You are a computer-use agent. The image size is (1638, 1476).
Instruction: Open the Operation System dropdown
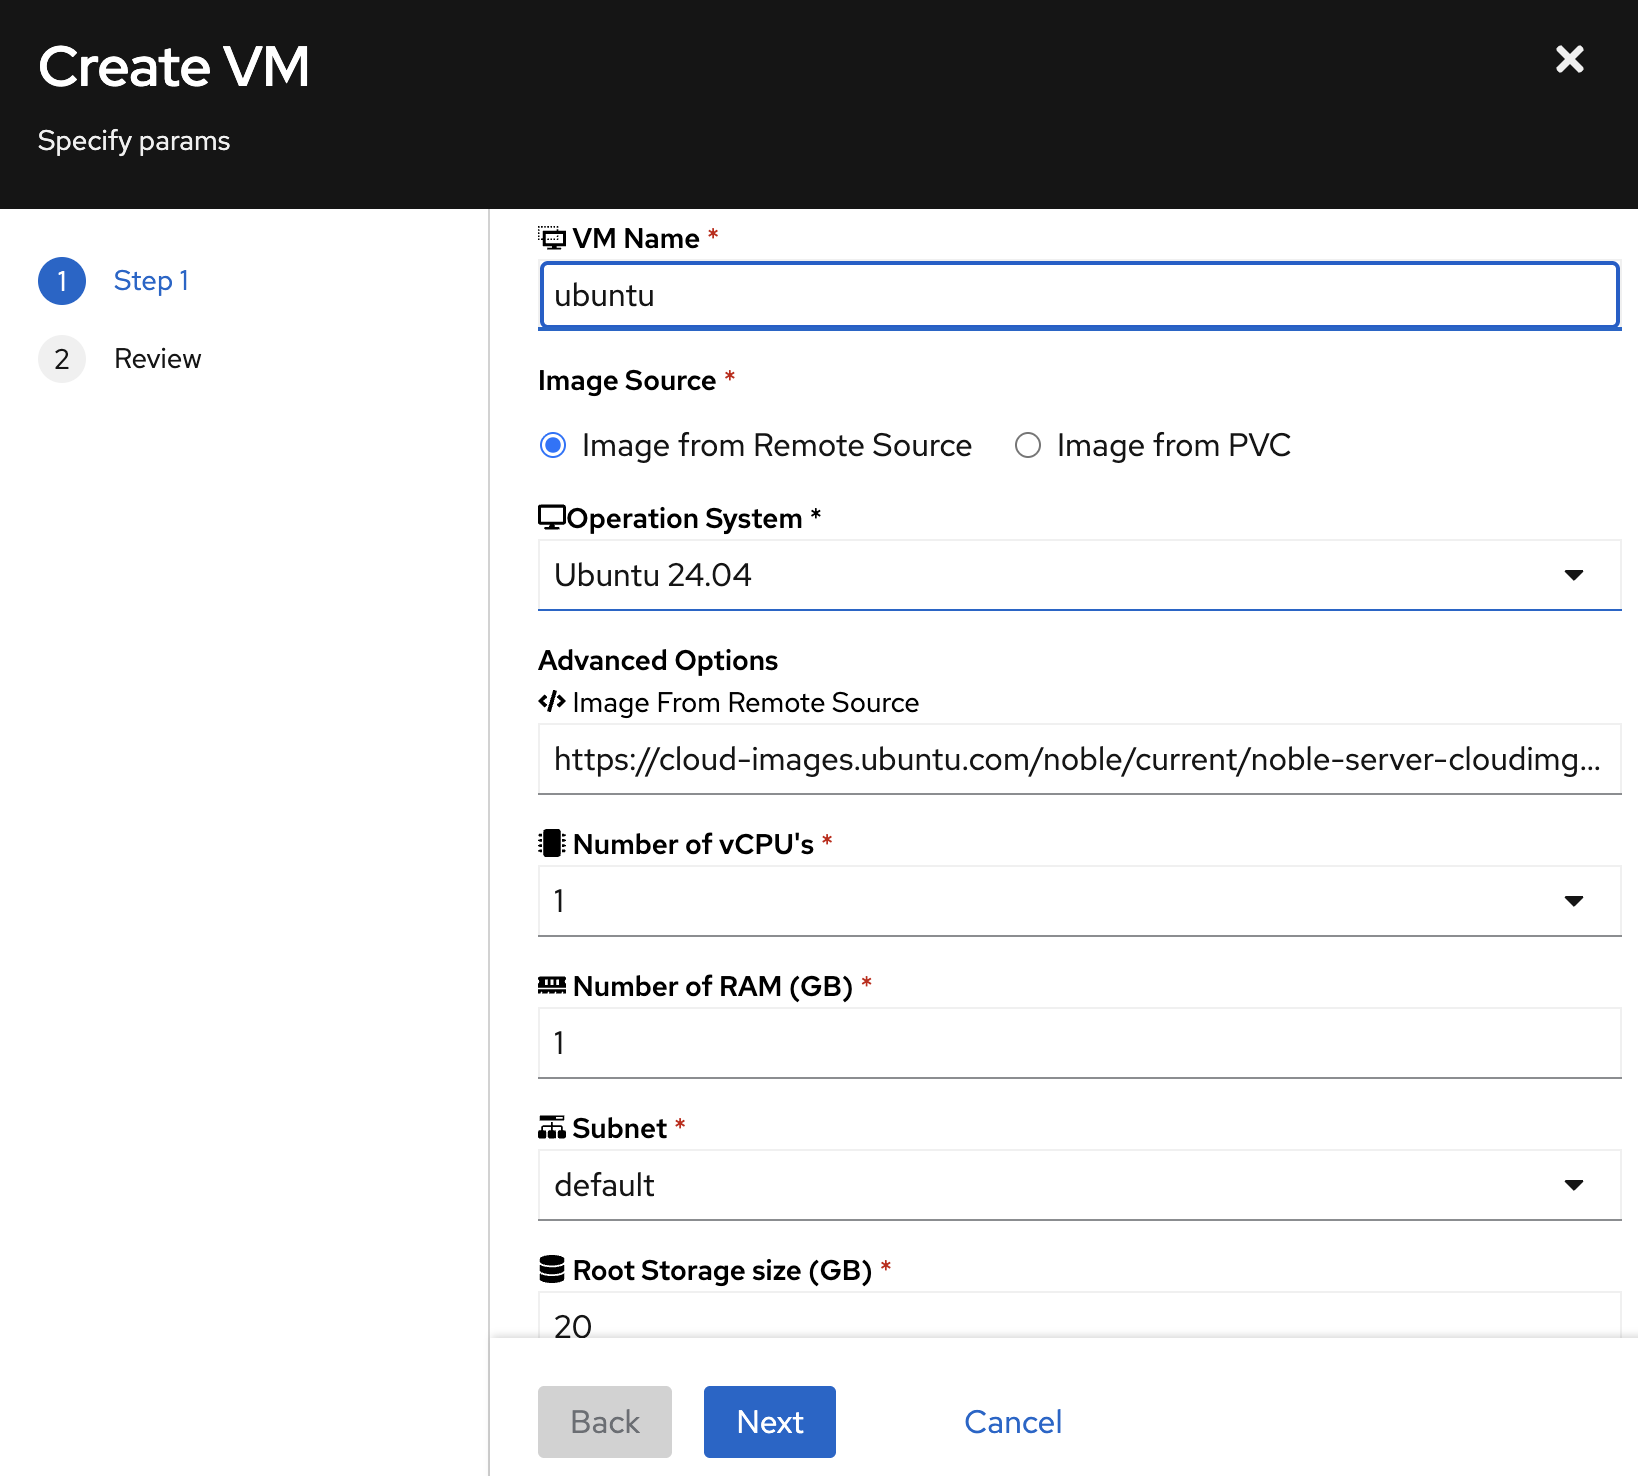1078,575
